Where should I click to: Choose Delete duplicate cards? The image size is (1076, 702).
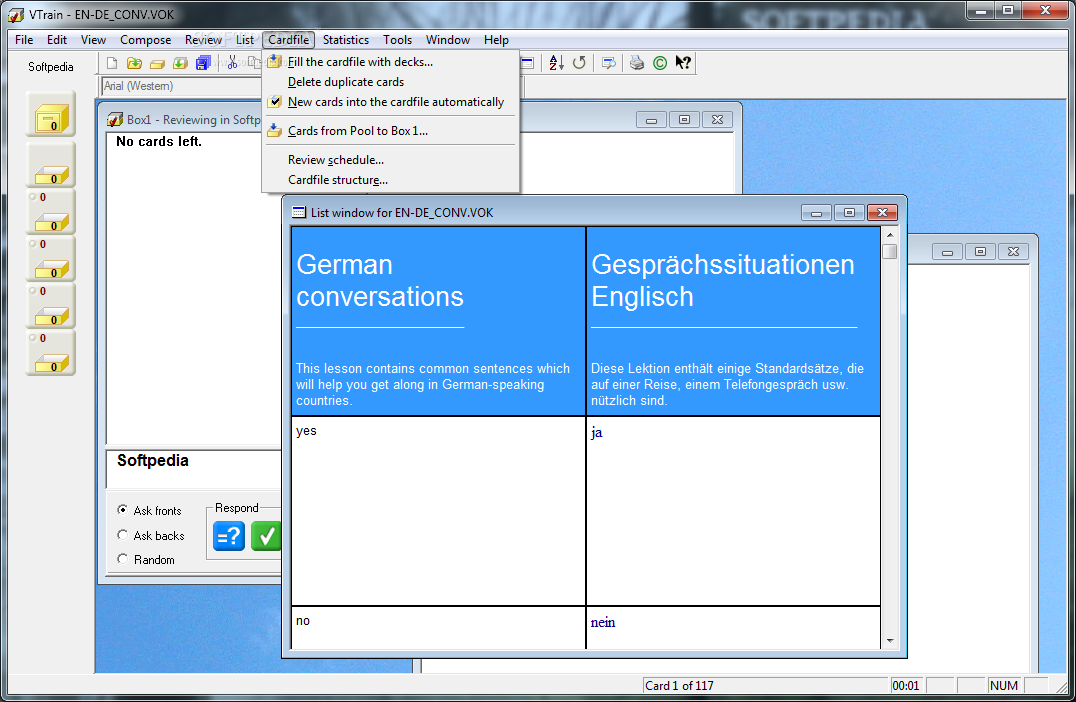click(390, 82)
